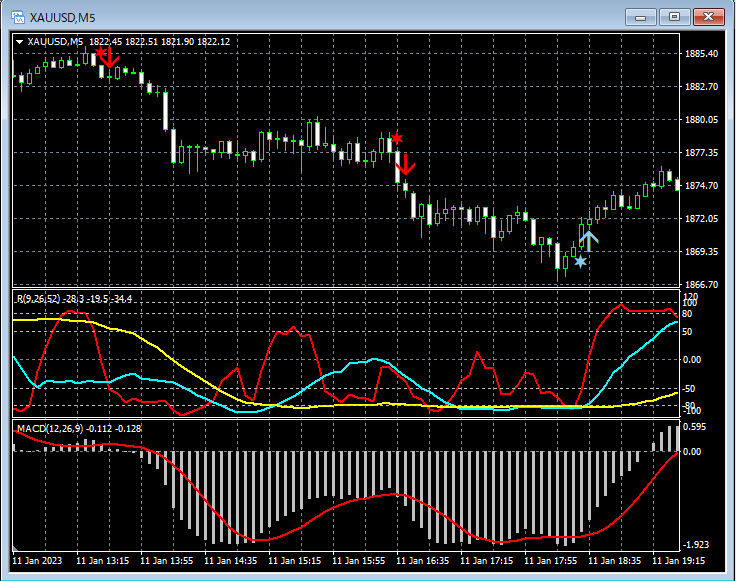The image size is (737, 581).
Task: Maximize the XAUUSD,M5 chart window
Action: [x=675, y=16]
